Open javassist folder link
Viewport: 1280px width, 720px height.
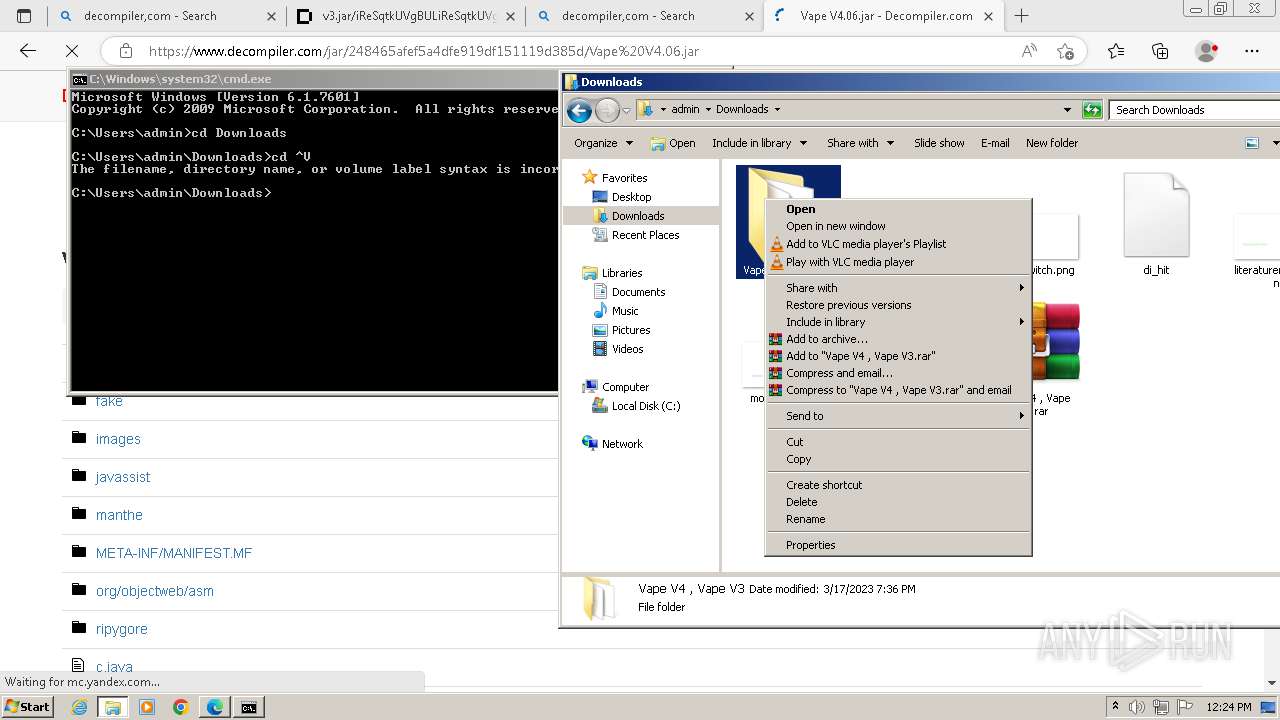123,477
